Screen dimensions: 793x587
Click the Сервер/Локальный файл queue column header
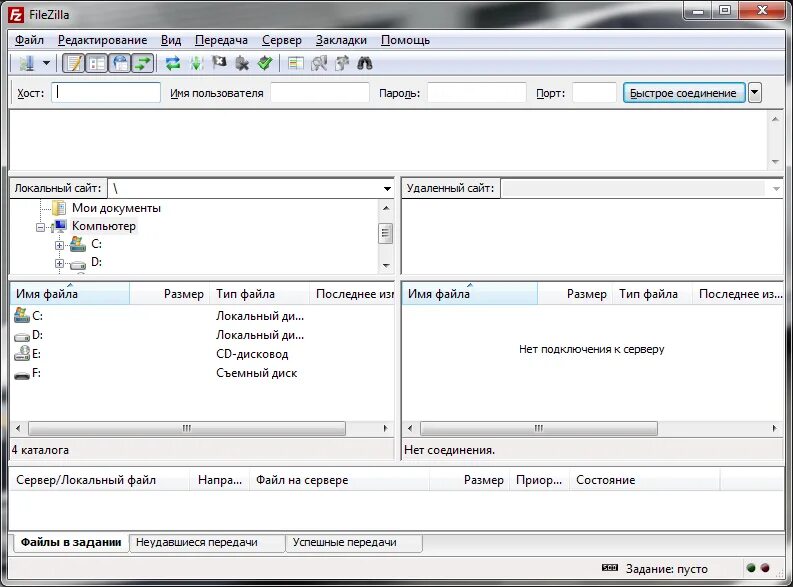(100, 480)
